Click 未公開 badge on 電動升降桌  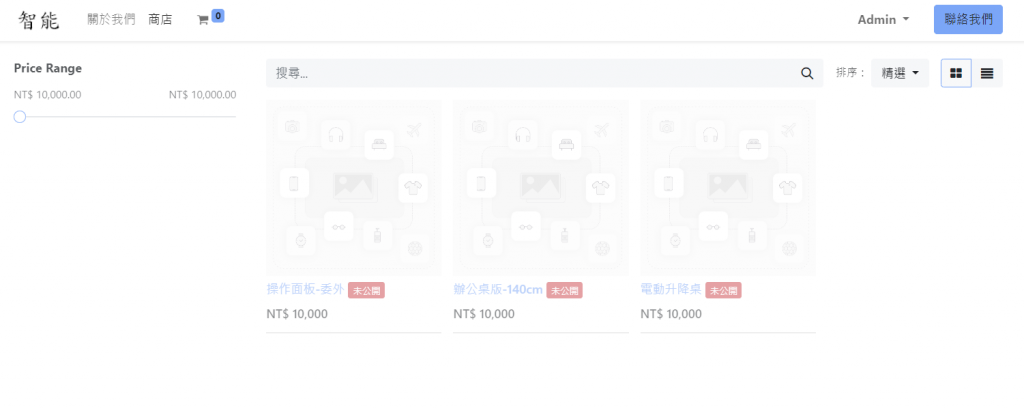click(x=723, y=290)
